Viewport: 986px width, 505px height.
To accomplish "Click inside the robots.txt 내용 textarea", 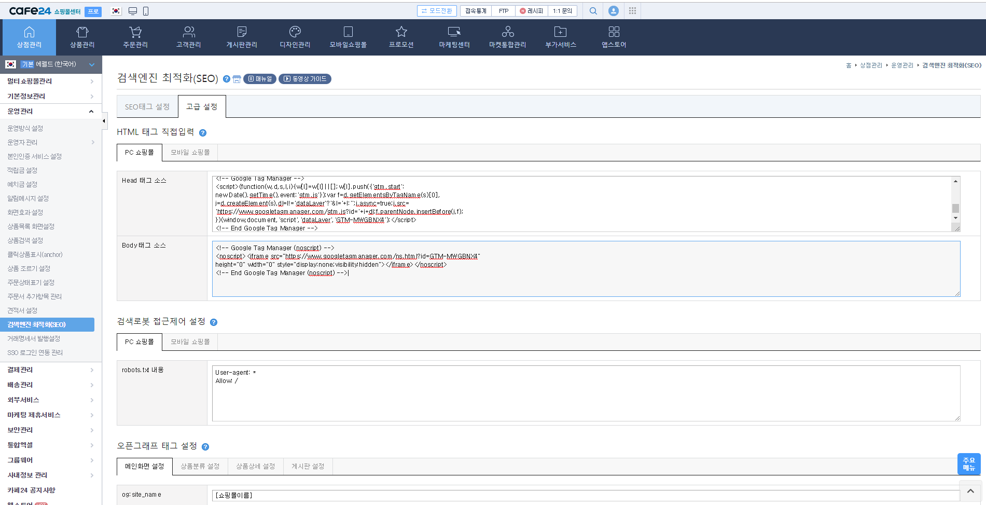I will 586,393.
